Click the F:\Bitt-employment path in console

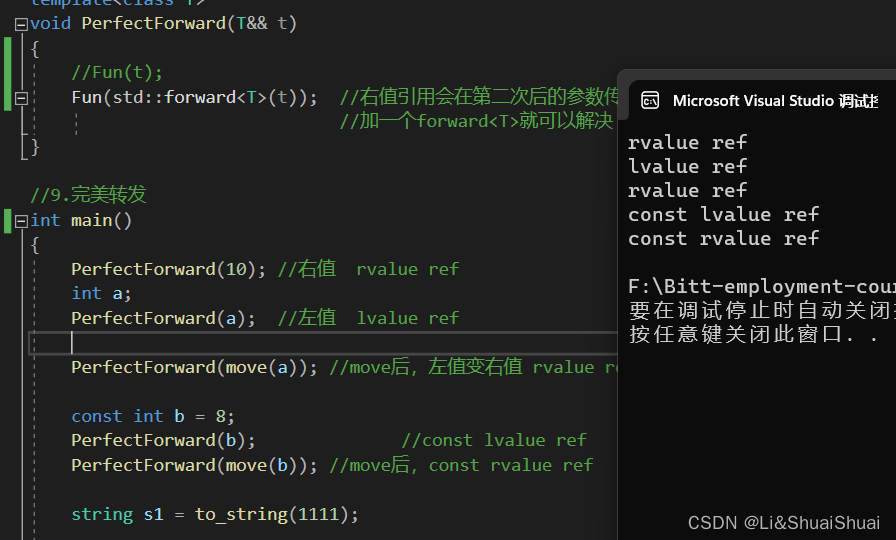click(x=761, y=286)
